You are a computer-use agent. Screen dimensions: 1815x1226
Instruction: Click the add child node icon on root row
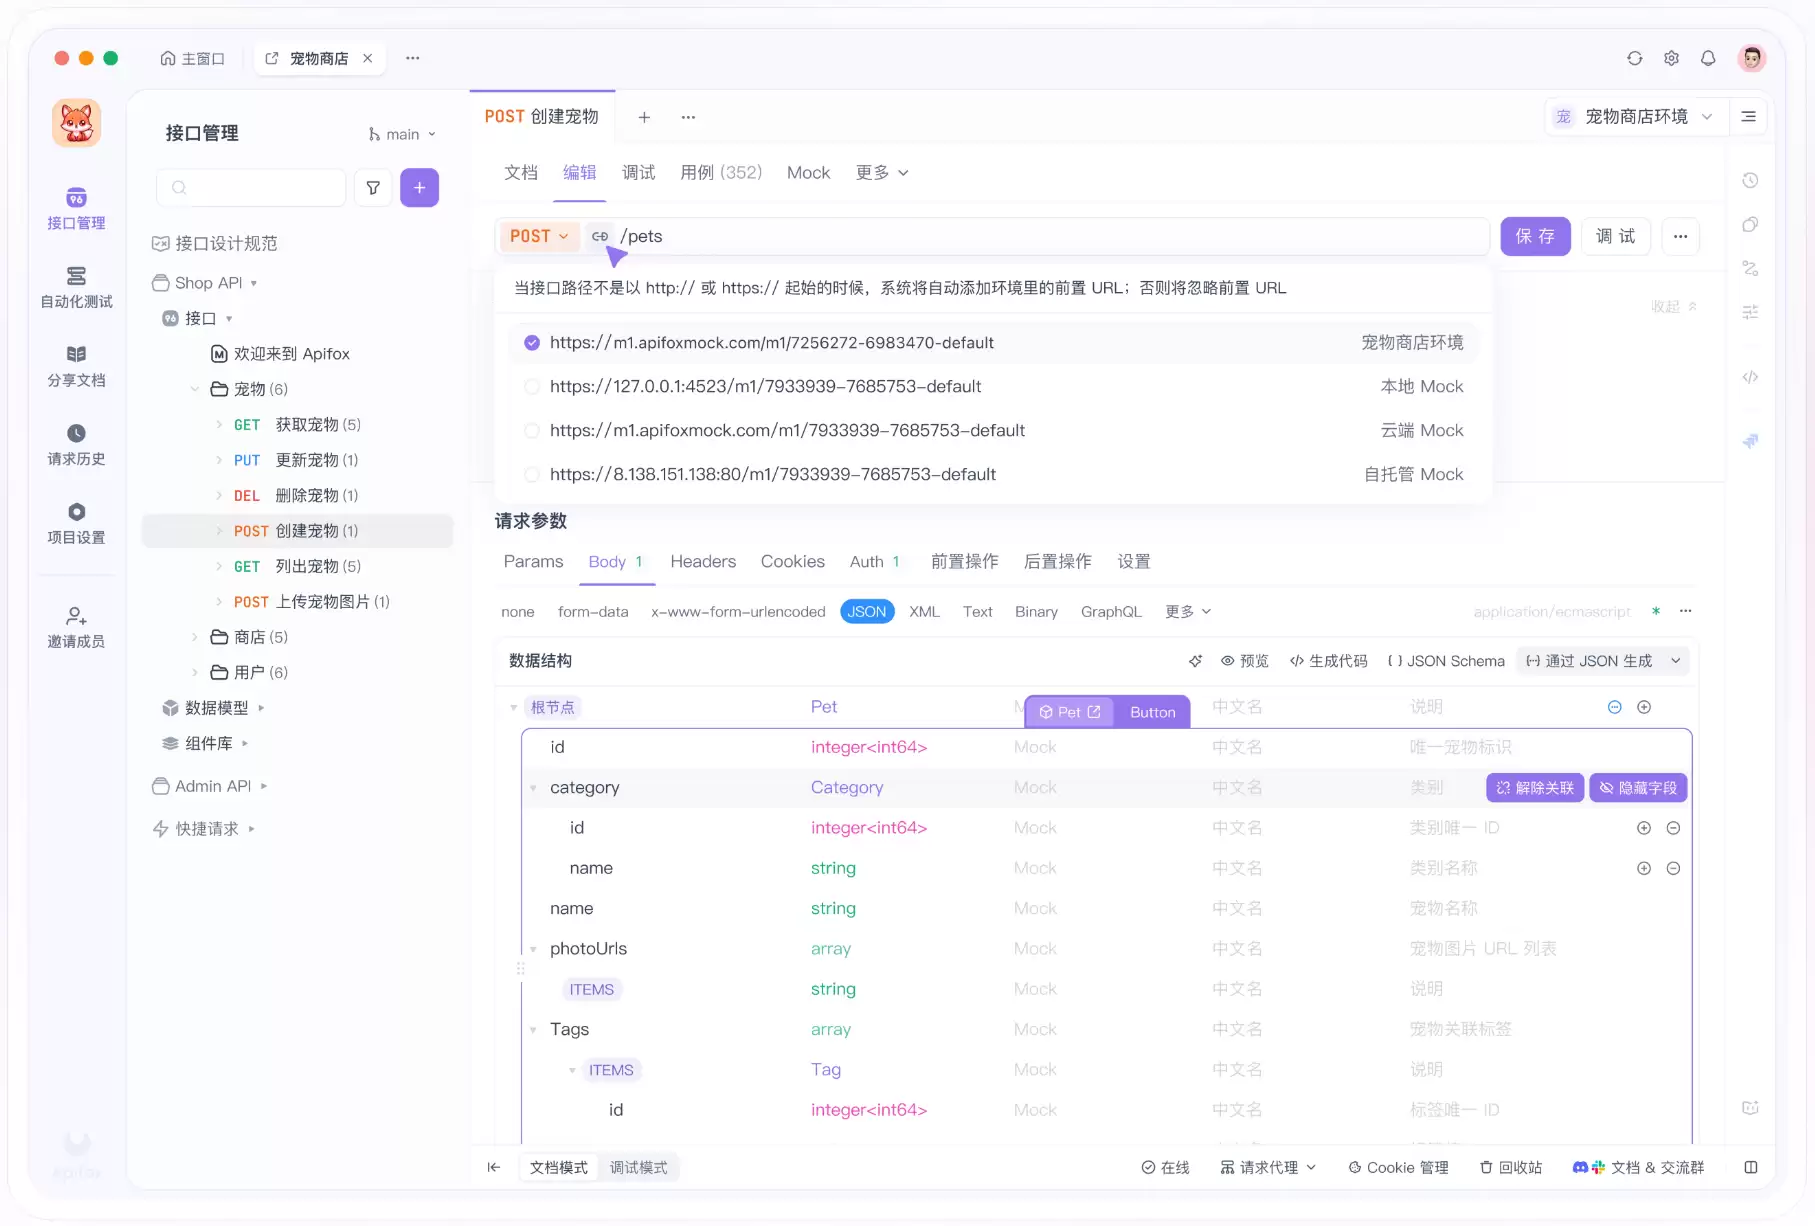[x=1644, y=707]
